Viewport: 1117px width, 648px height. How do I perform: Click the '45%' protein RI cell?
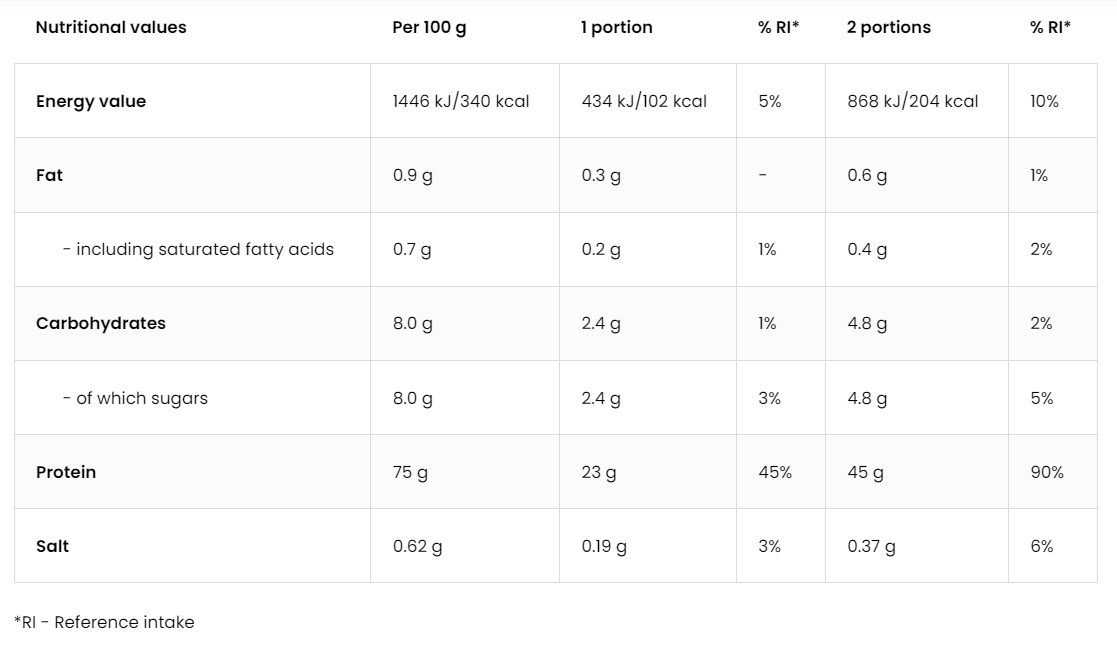pos(774,472)
